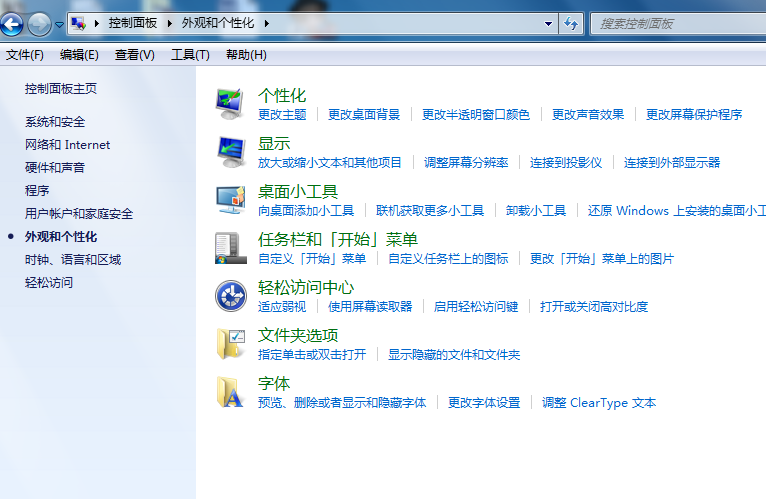
Task: Open 用户帐户和家庭安全 in the sidebar
Action: [79, 214]
